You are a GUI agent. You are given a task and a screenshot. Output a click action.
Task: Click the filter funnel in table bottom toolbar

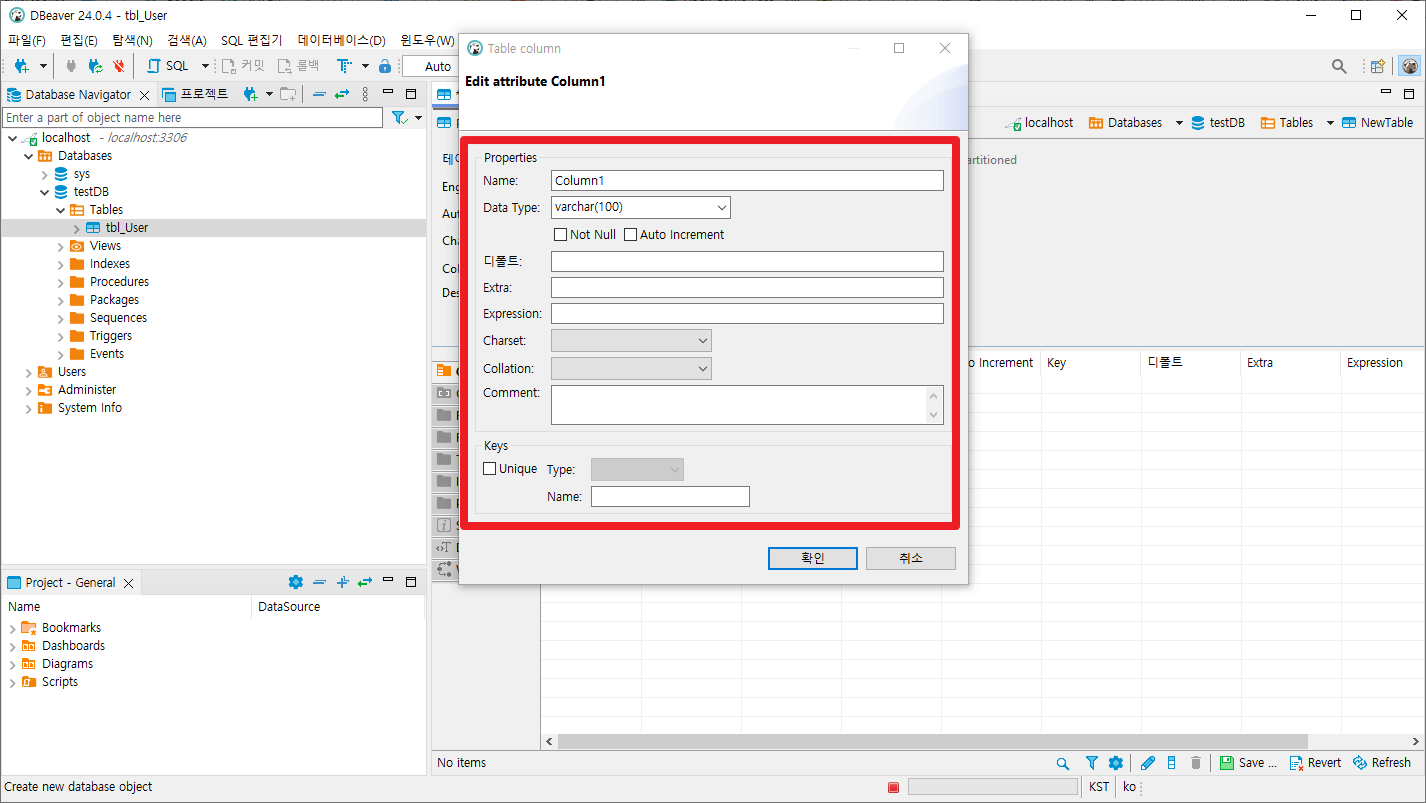[1092, 763]
